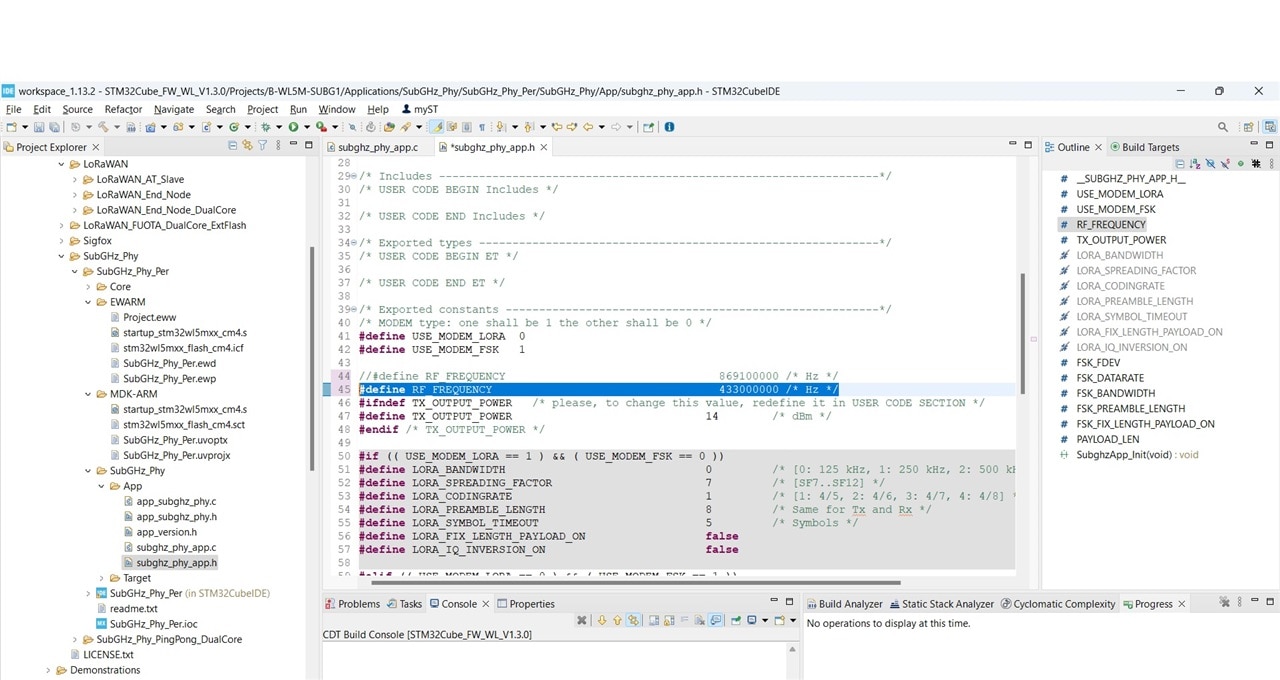Expand the Sigfox folder
The height and width of the screenshot is (680, 1280).
pos(60,241)
